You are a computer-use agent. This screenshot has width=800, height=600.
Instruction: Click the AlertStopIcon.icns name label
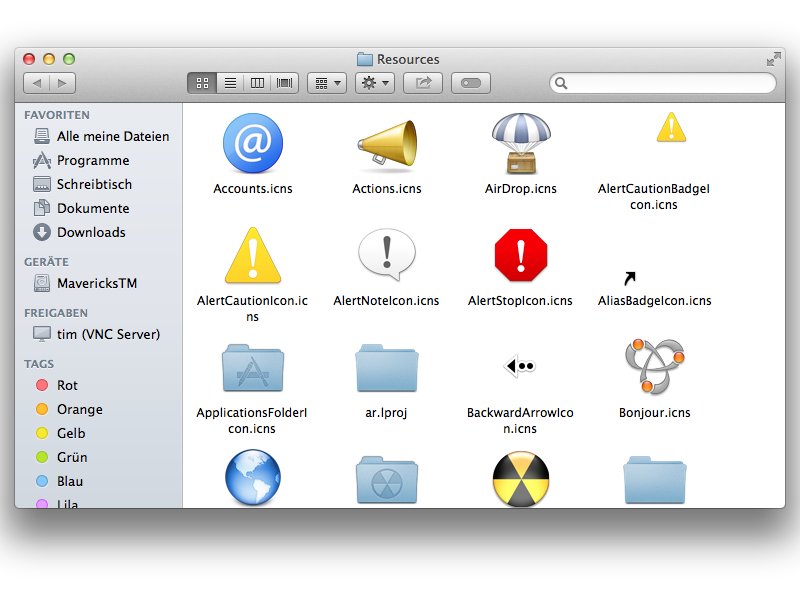click(520, 301)
